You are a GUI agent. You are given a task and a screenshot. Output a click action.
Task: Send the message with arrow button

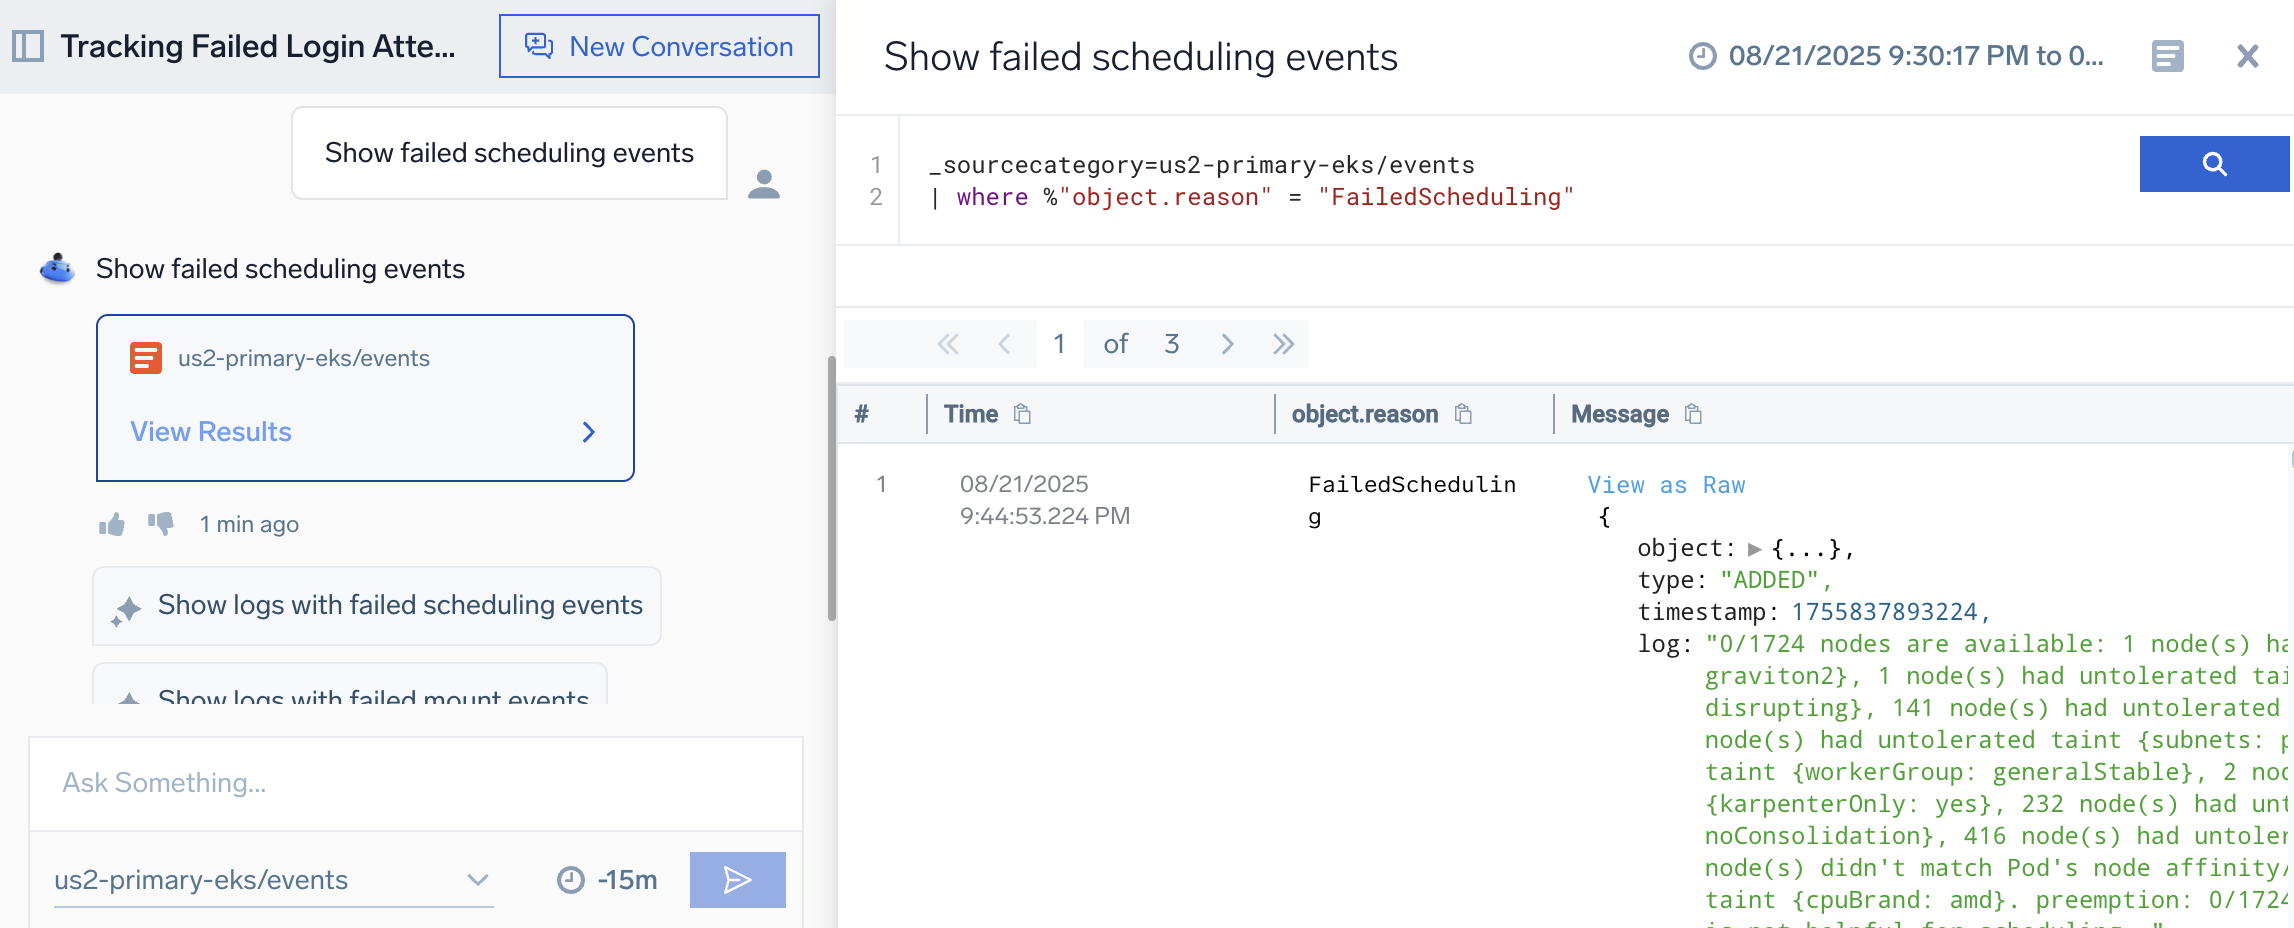click(738, 880)
